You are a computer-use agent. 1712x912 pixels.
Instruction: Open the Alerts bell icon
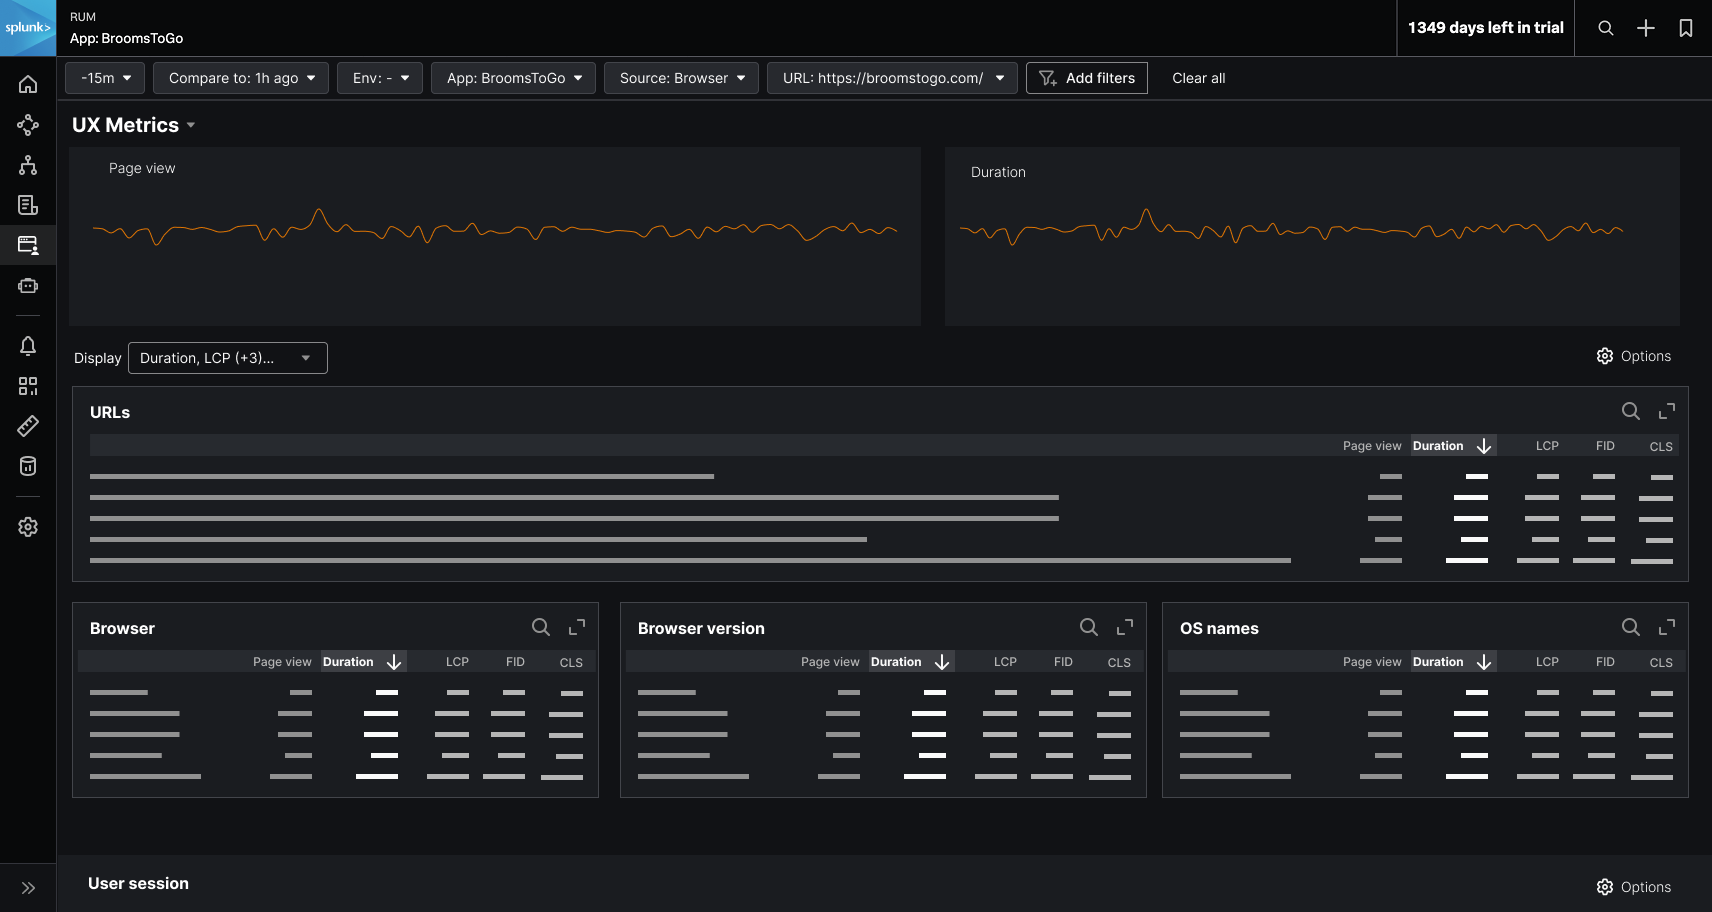pyautogui.click(x=28, y=346)
